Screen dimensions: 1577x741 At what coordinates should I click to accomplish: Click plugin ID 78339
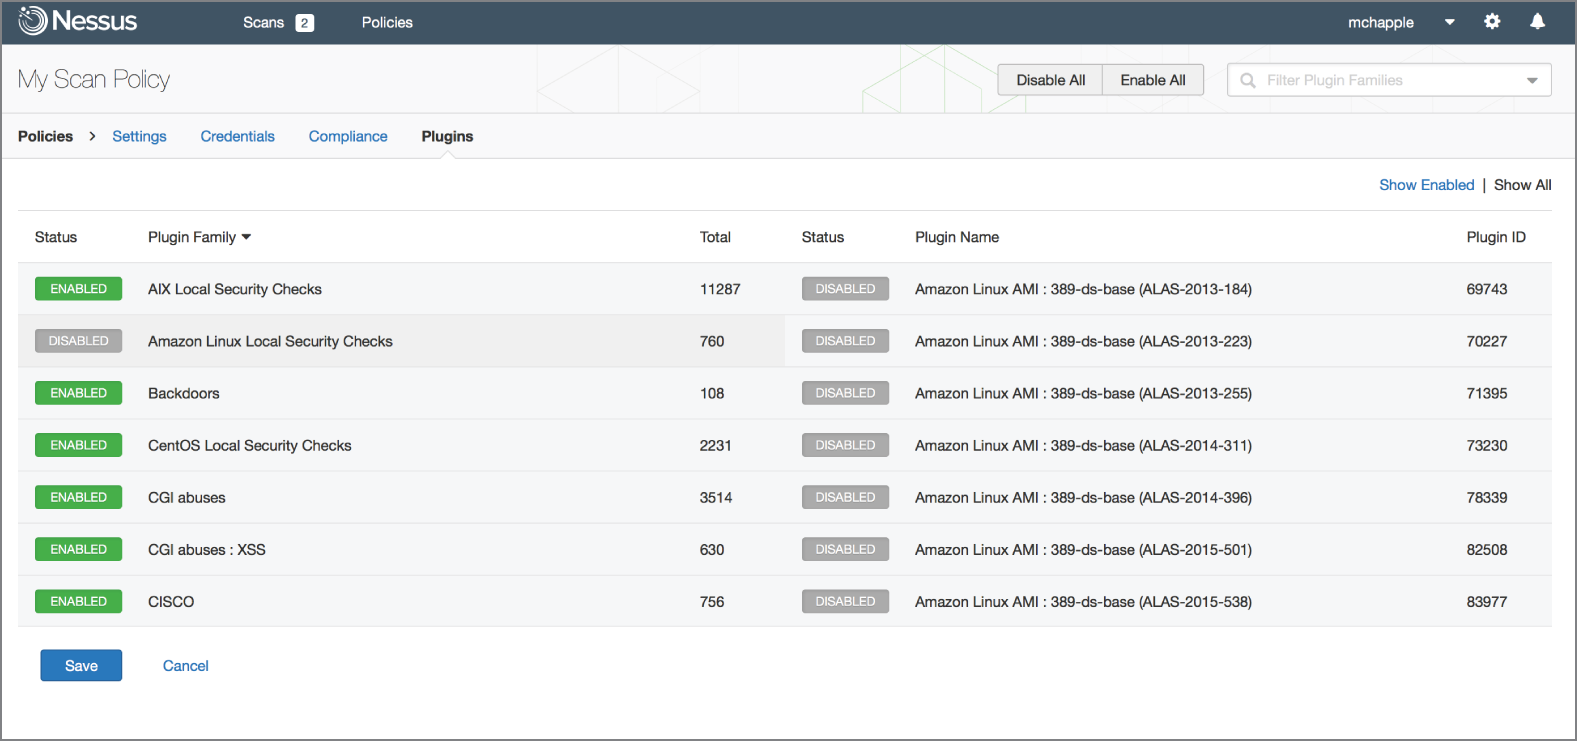pyautogui.click(x=1486, y=497)
